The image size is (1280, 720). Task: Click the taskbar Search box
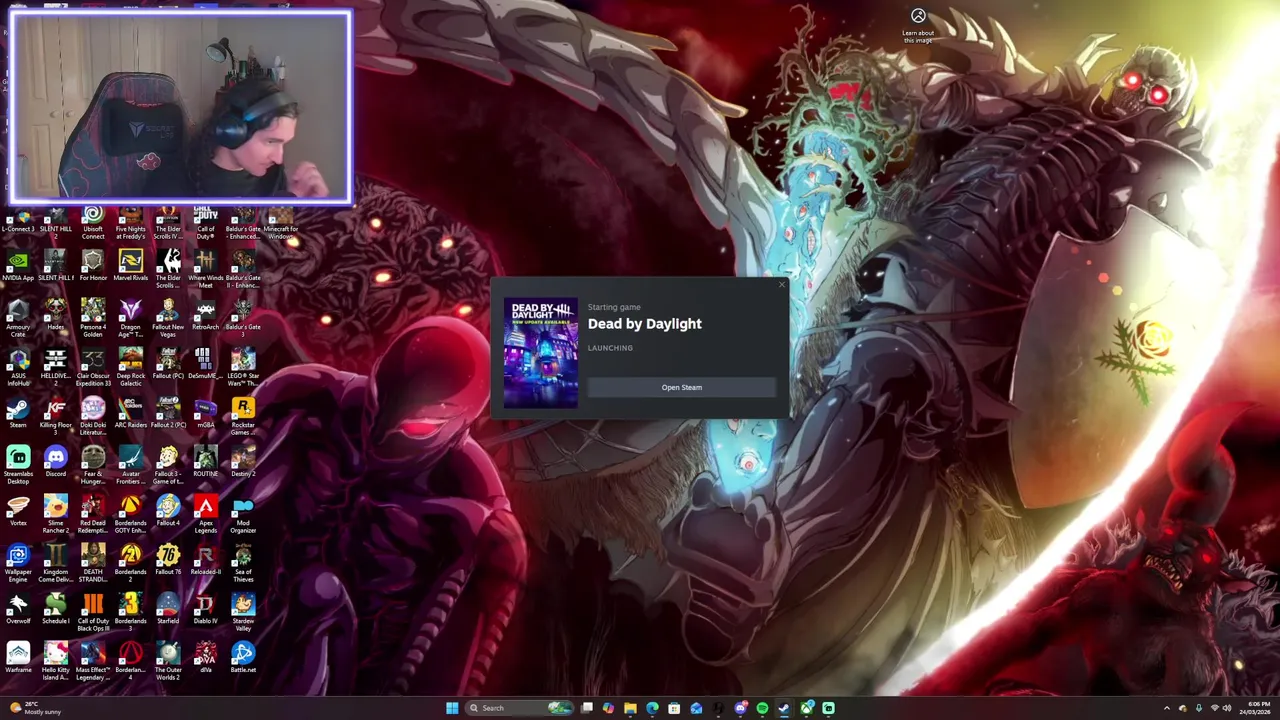[x=521, y=708]
